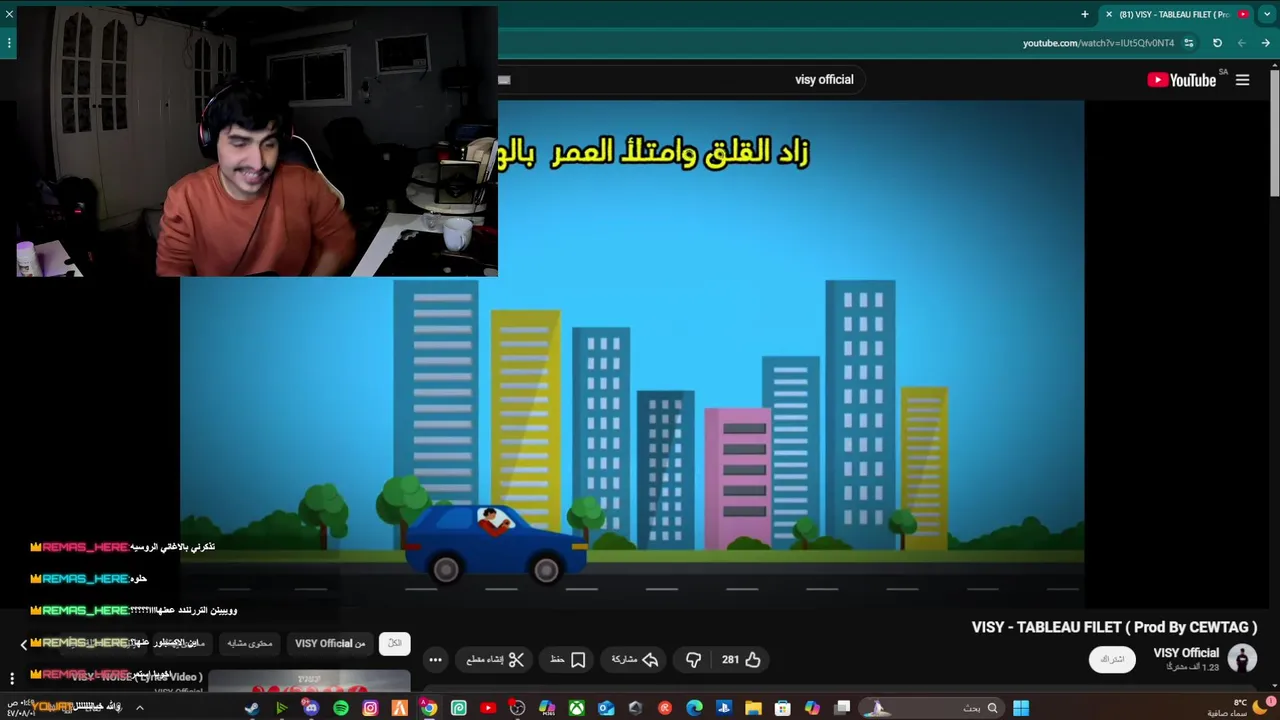The height and width of the screenshot is (720, 1280).
Task: Open the PlayStation app from taskbar
Action: pyautogui.click(x=724, y=708)
